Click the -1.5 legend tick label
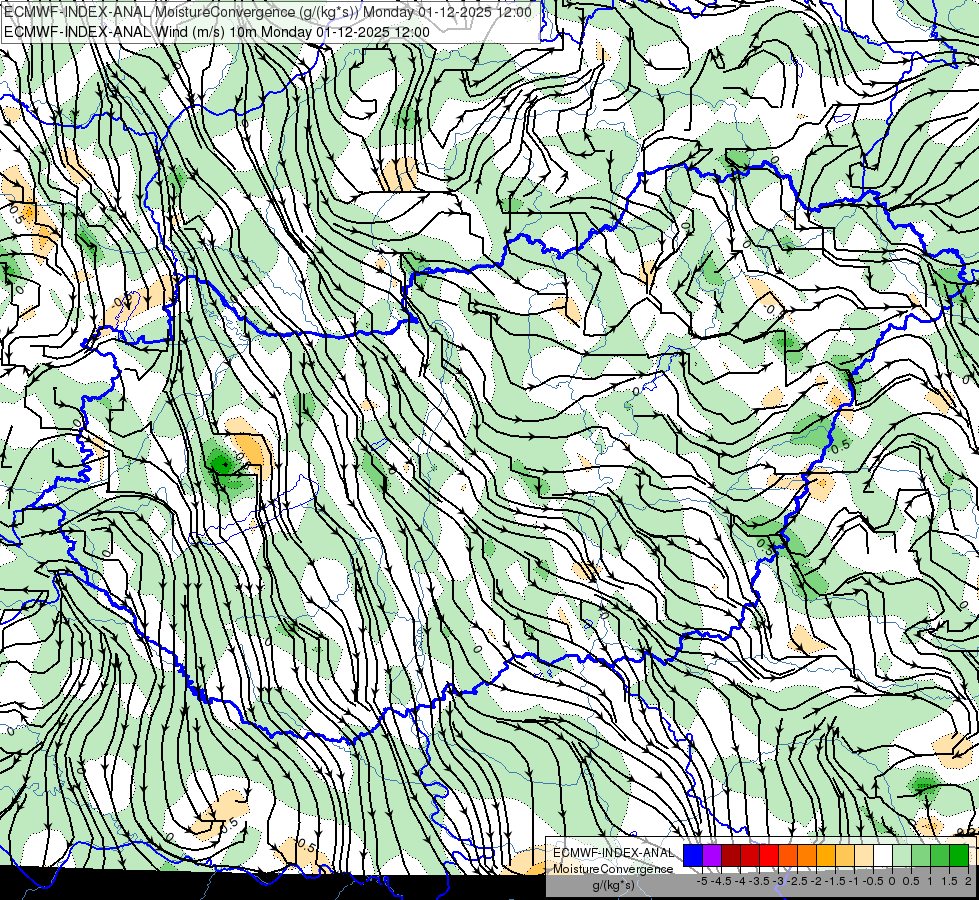 (x=835, y=881)
